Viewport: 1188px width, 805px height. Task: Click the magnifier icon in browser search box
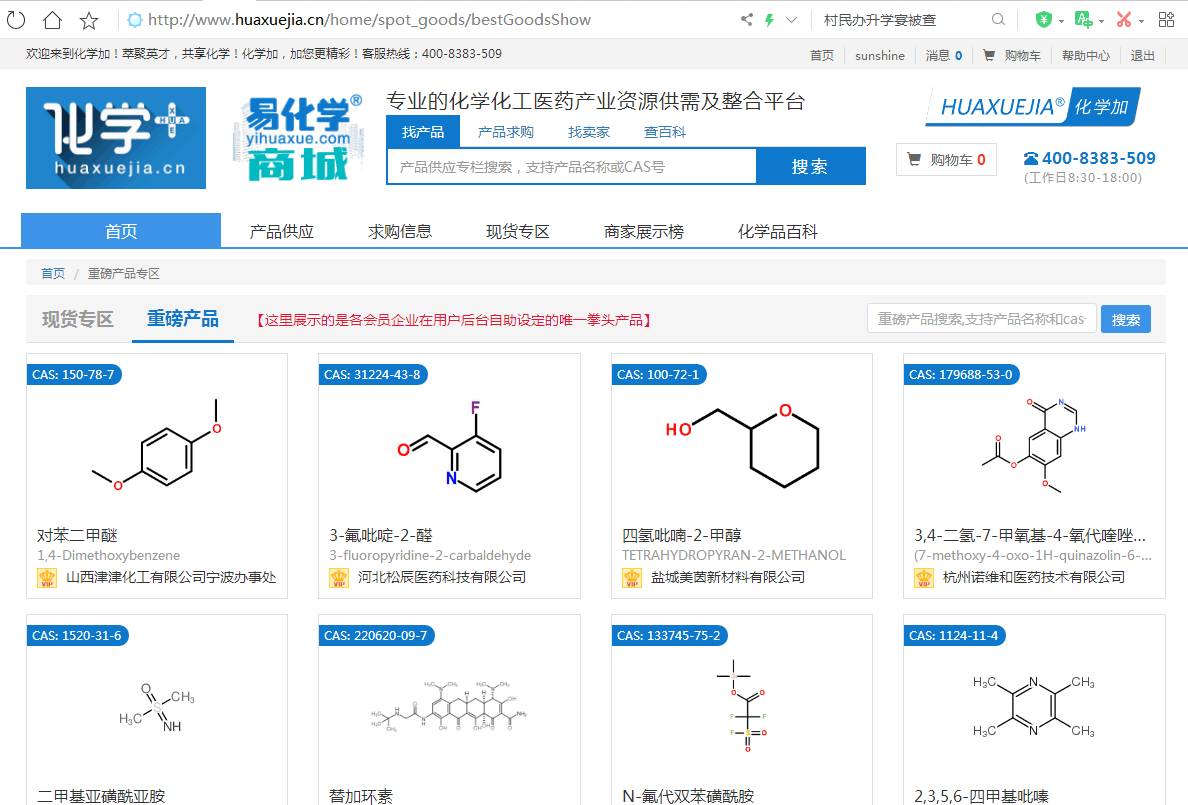click(x=998, y=20)
